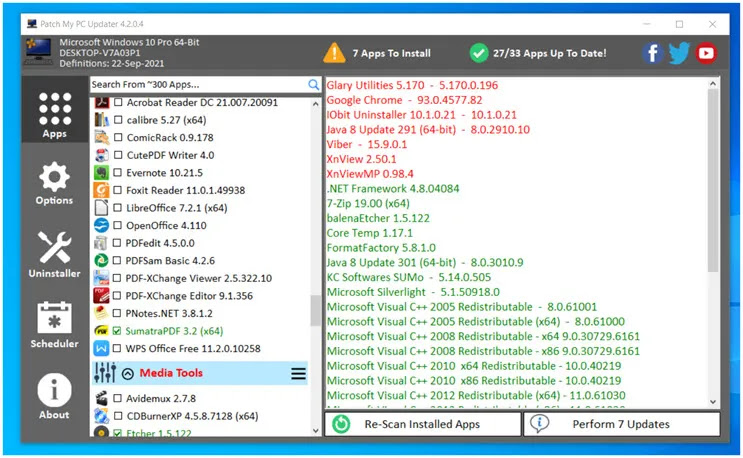Image resolution: width=743 pixels, height=458 pixels.
Task: Select the XnView 2.50.1 entry
Action: (362, 159)
